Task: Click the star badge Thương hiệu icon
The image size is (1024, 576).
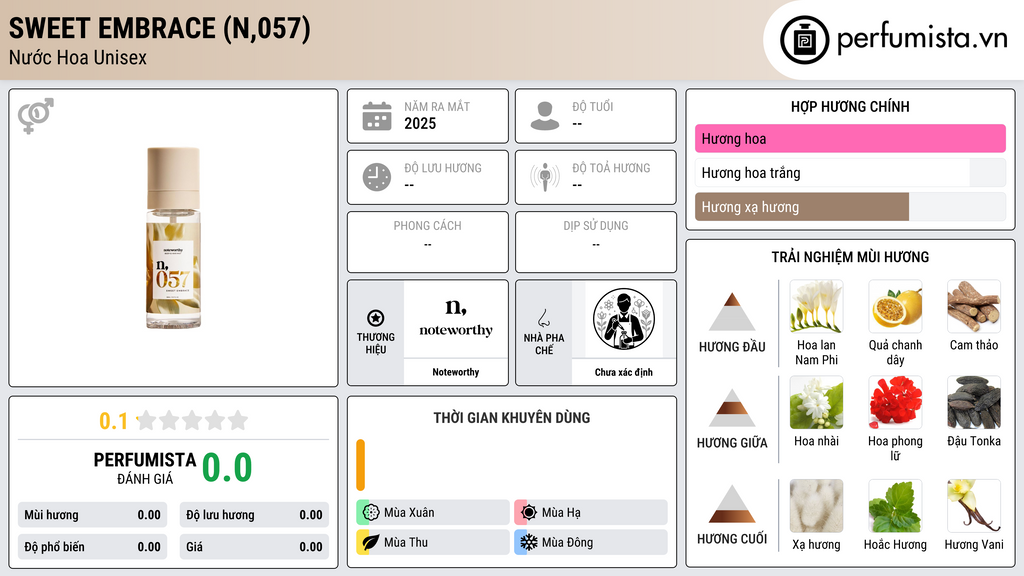Action: [376, 318]
